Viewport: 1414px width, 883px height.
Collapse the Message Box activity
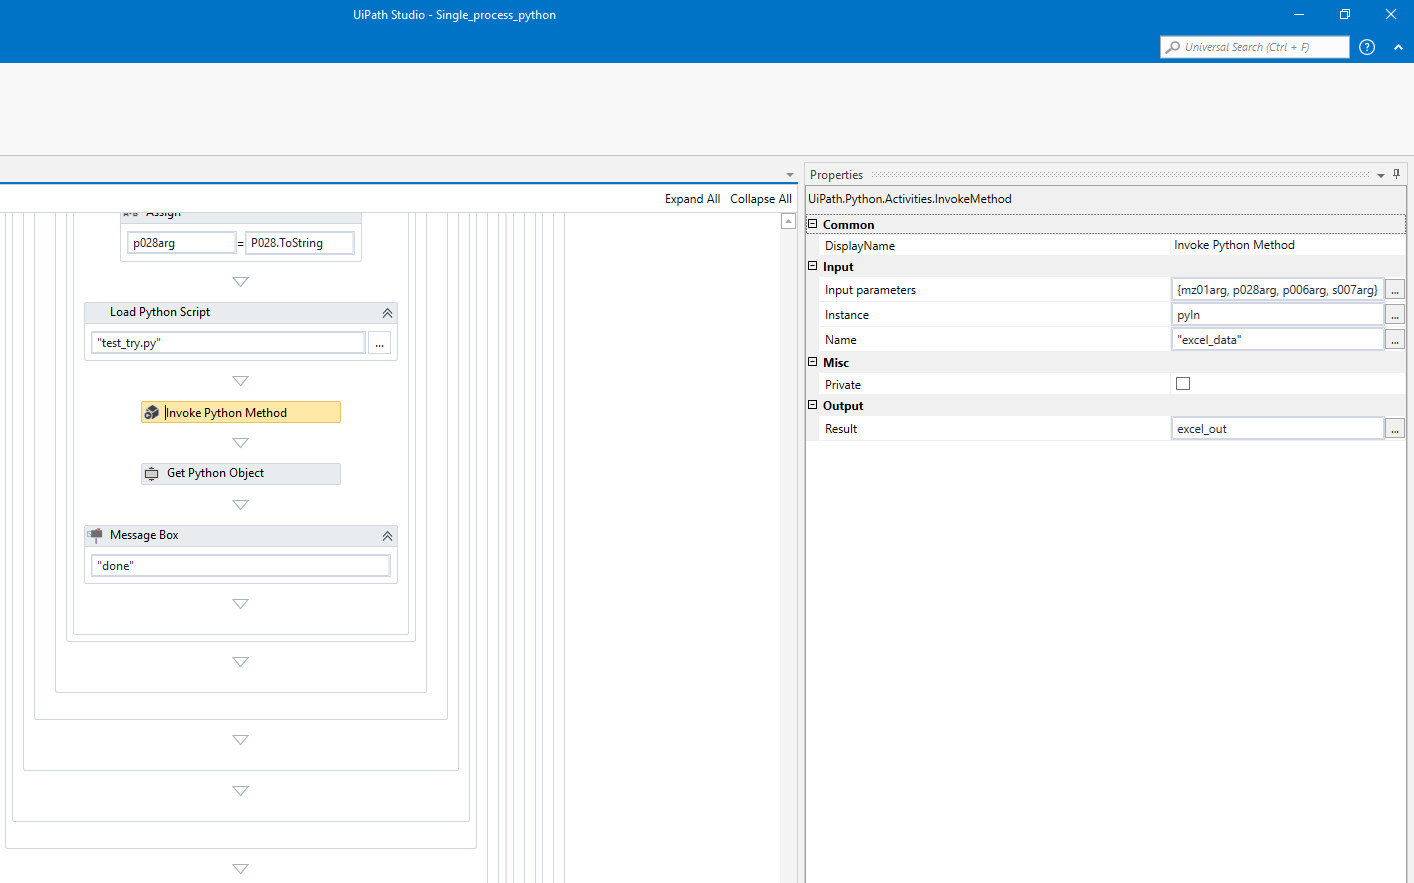[x=387, y=535]
